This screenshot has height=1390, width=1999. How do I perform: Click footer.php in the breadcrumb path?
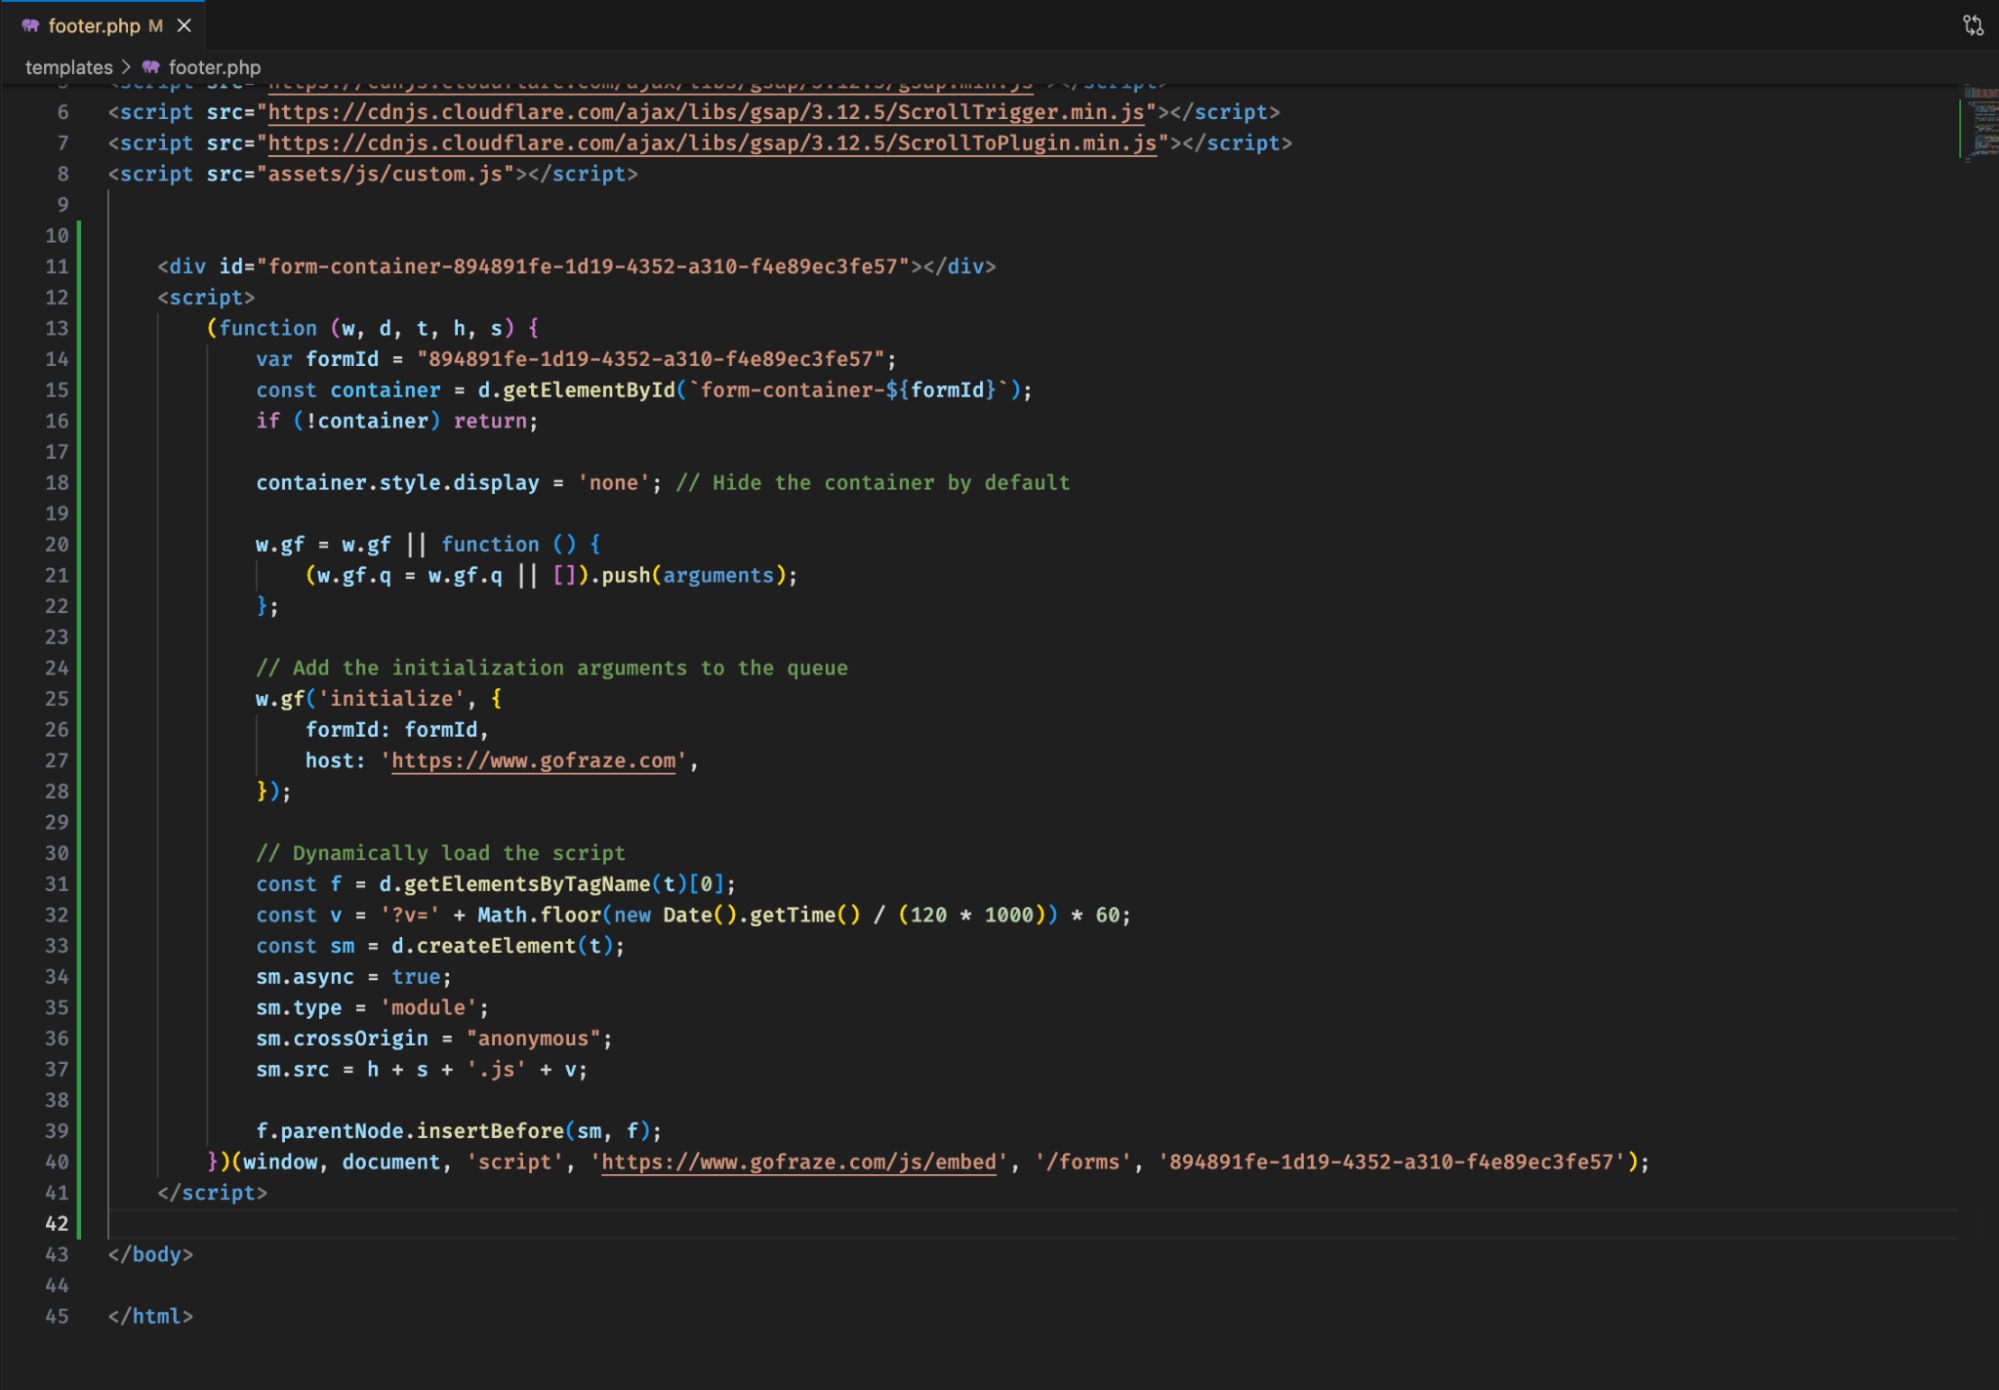coord(214,67)
